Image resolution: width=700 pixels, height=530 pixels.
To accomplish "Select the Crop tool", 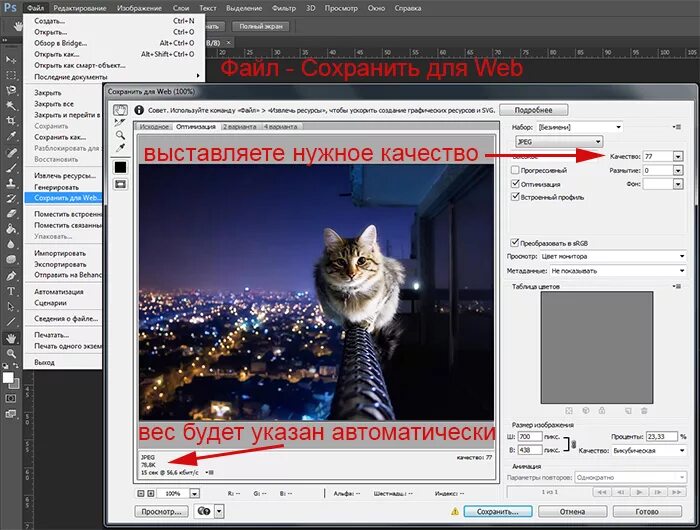I will coord(11,121).
